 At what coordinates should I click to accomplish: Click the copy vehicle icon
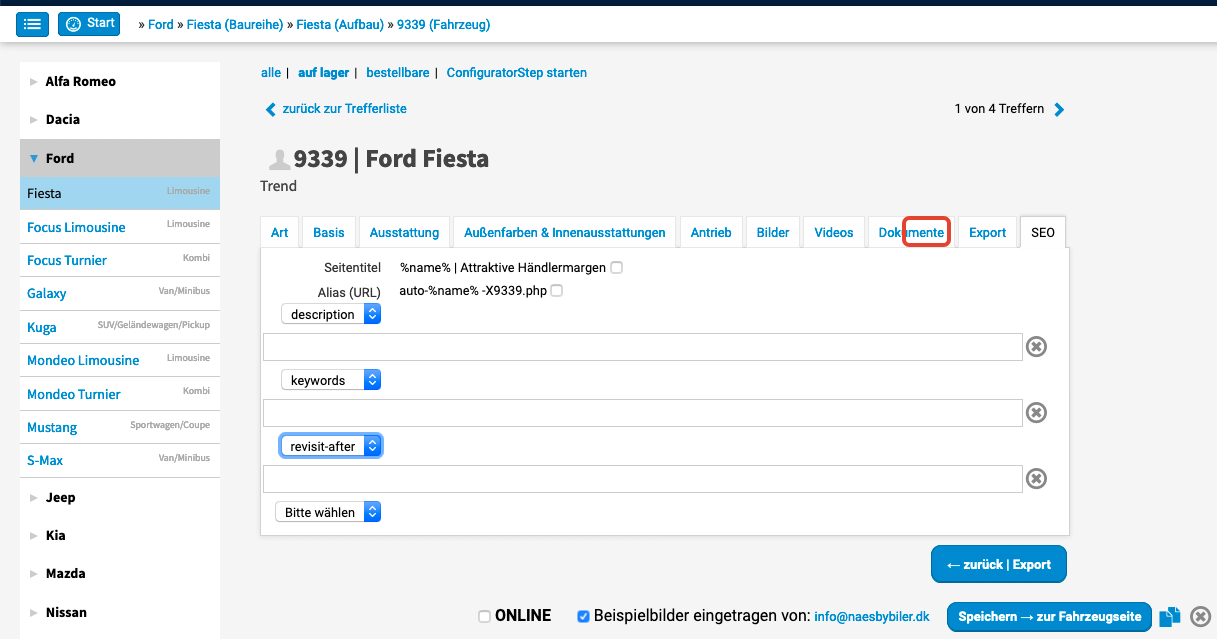[1169, 617]
